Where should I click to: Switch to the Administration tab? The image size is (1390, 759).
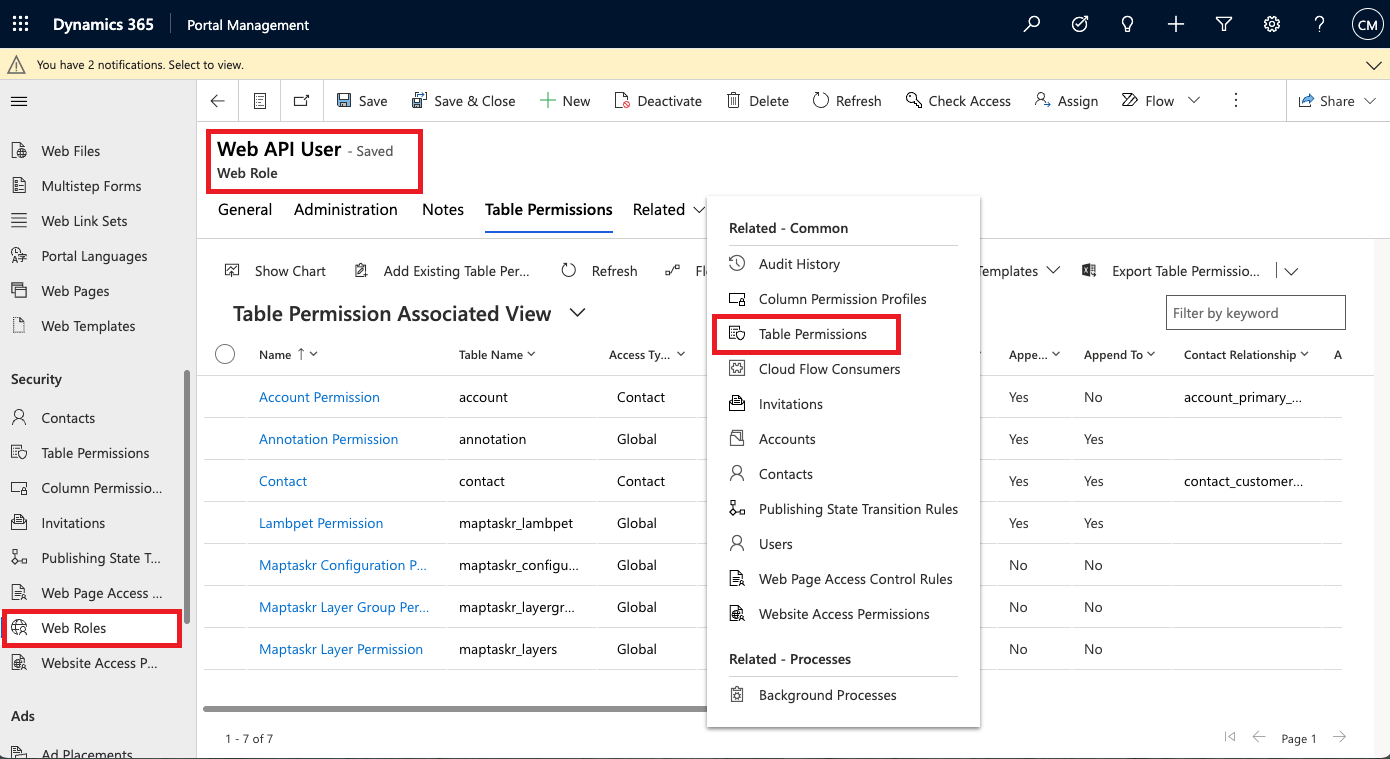346,210
